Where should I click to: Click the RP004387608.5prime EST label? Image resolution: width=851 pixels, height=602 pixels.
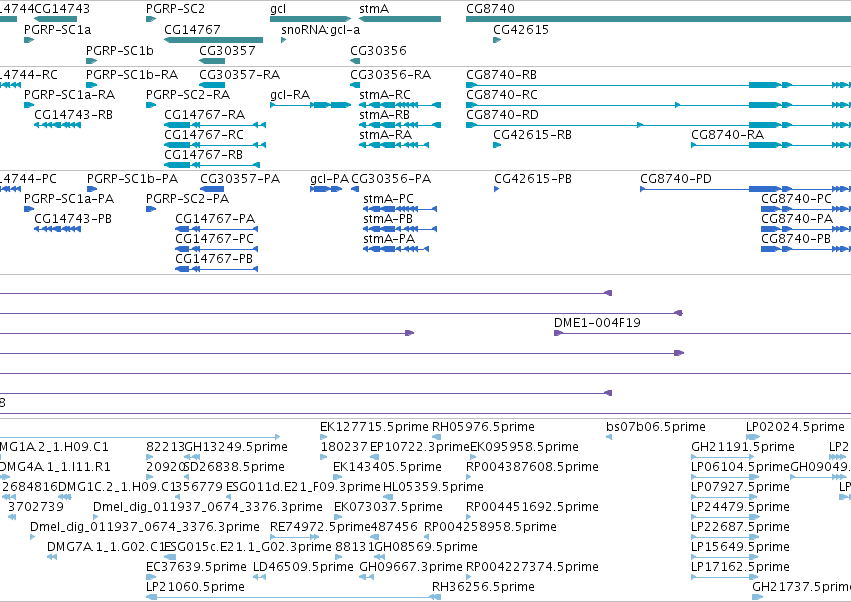532,467
